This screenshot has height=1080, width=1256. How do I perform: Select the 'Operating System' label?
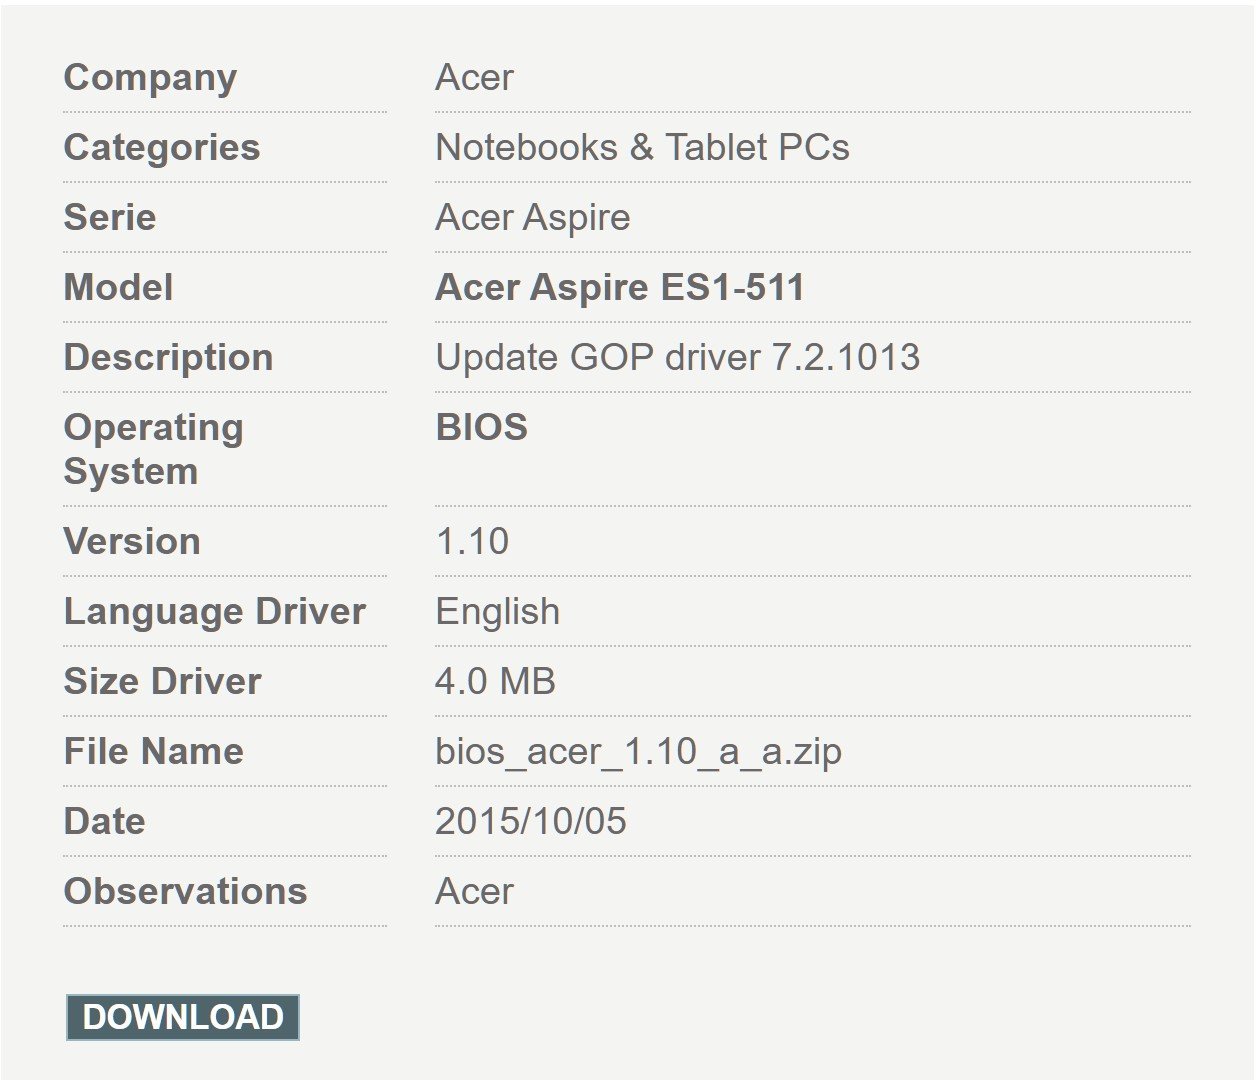pyautogui.click(x=153, y=449)
